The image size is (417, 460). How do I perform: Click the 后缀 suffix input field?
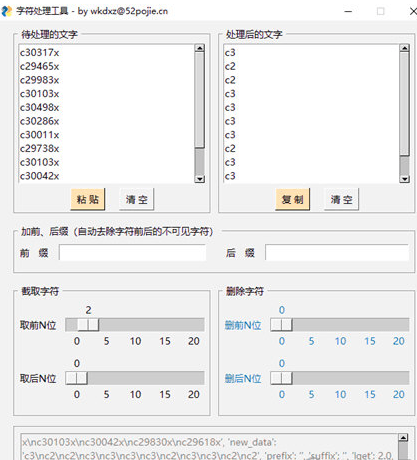pos(337,252)
